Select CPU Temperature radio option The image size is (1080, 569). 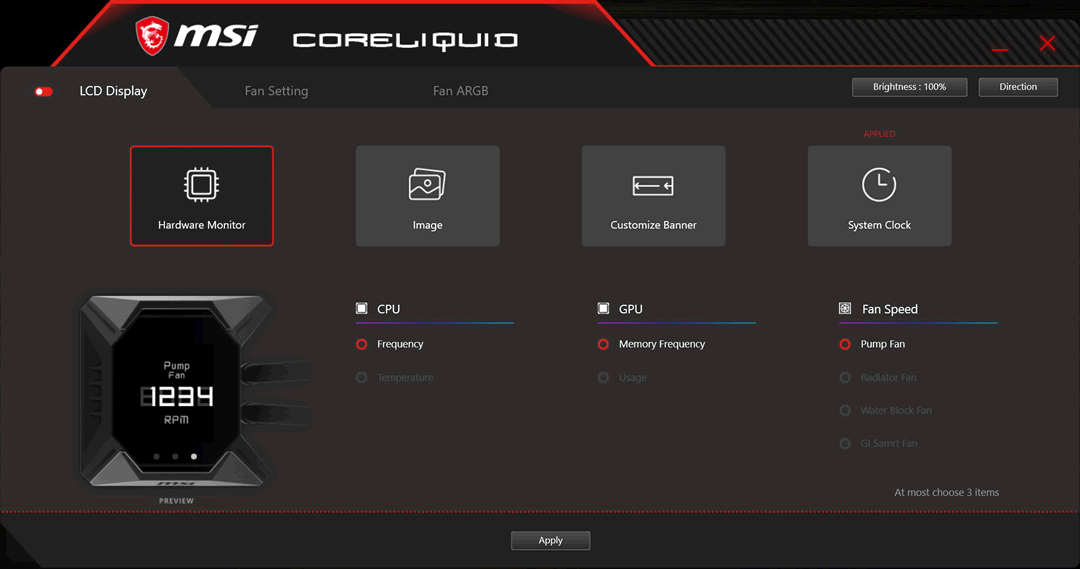362,377
